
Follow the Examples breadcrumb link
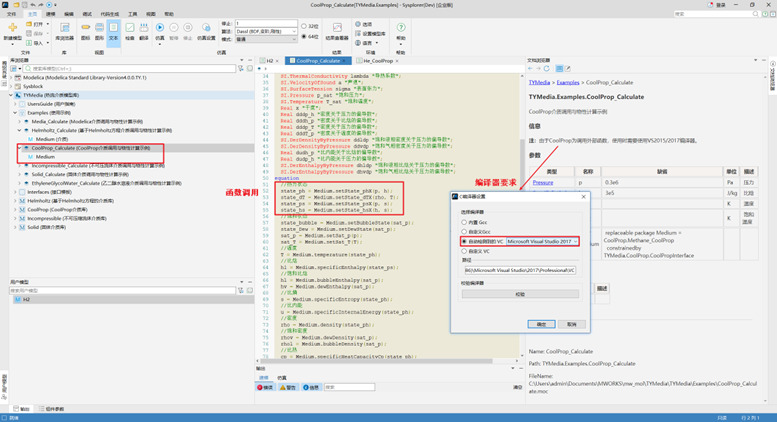(x=568, y=83)
